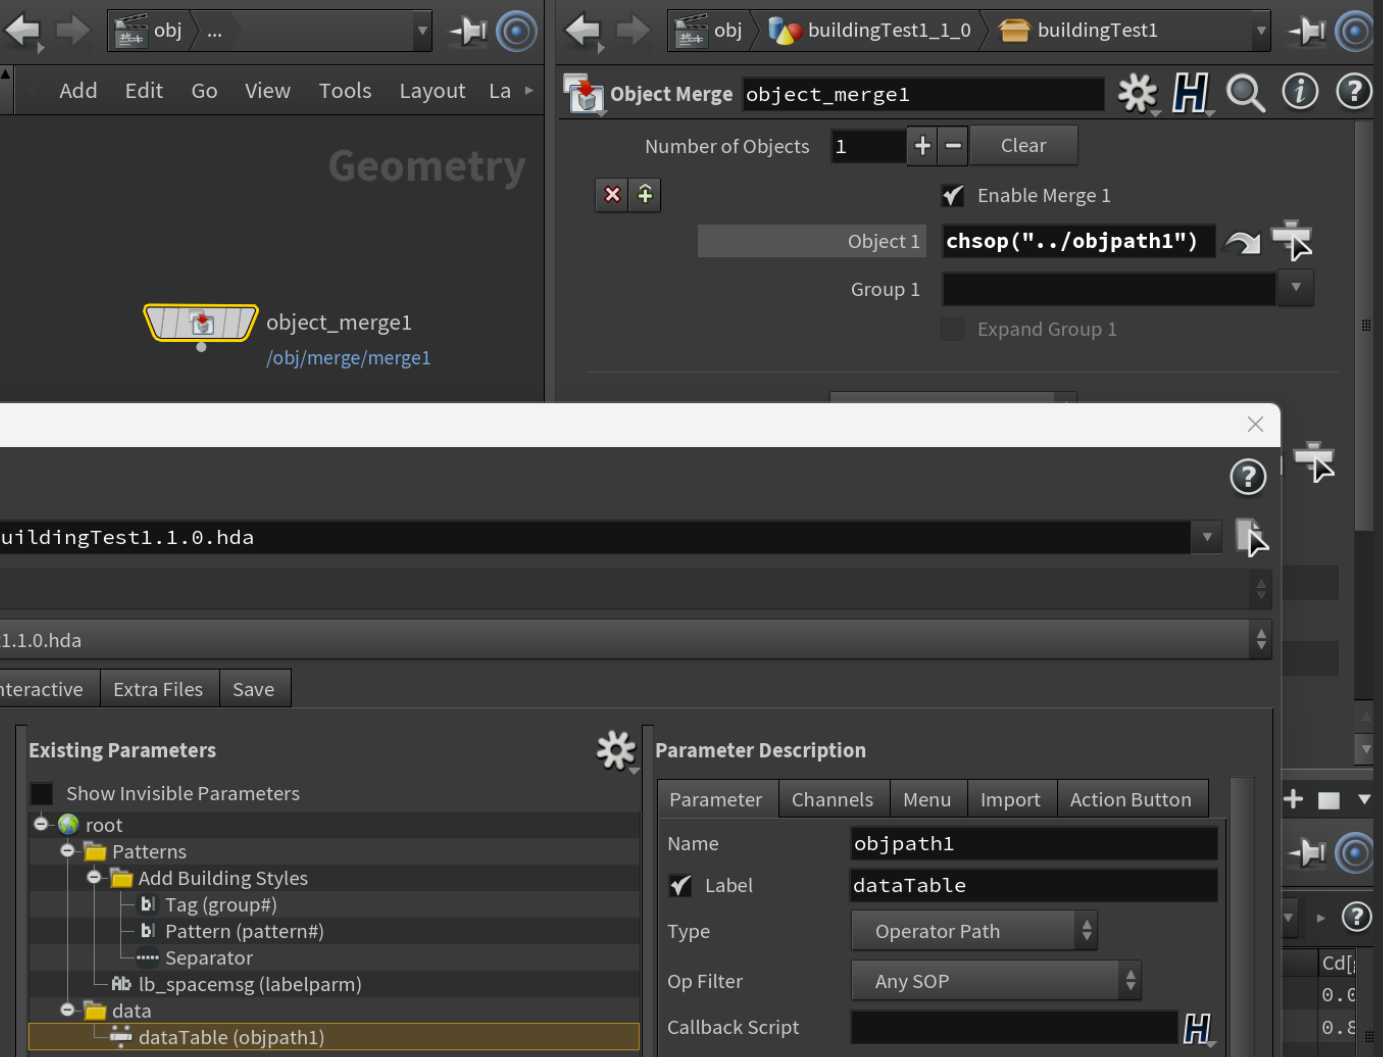This screenshot has width=1383, height=1057.
Task: Toggle the Label checkbox
Action: click(x=681, y=885)
